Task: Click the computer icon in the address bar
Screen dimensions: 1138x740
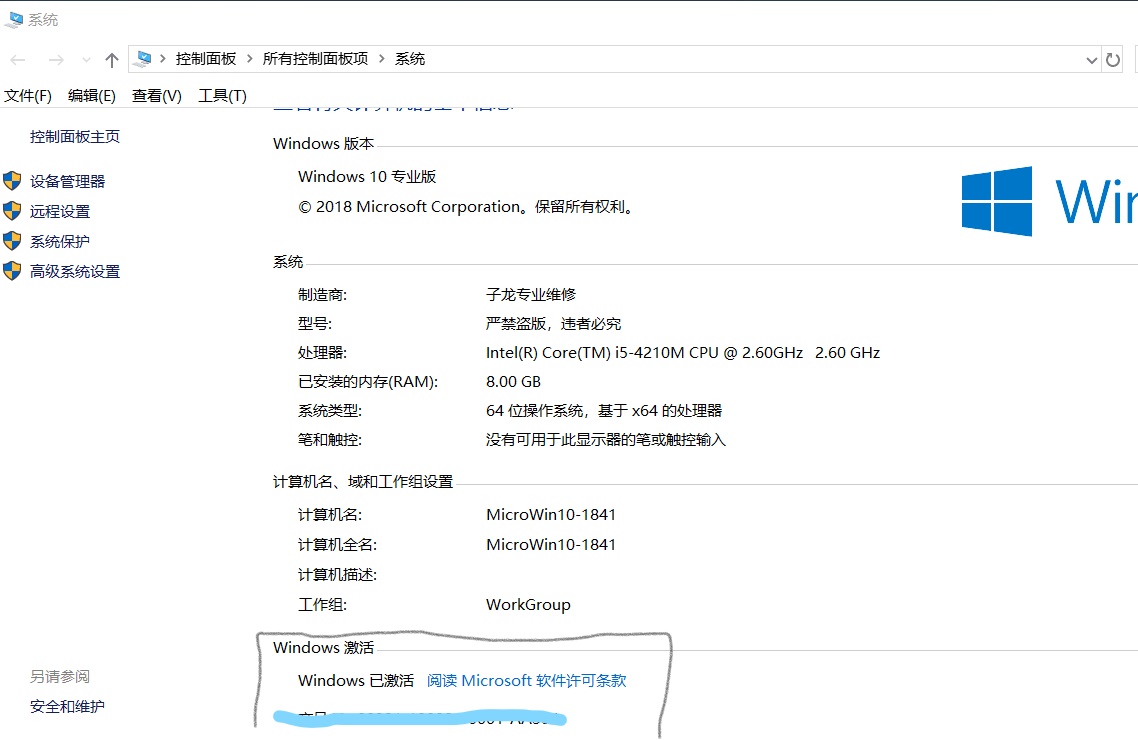Action: pos(142,58)
